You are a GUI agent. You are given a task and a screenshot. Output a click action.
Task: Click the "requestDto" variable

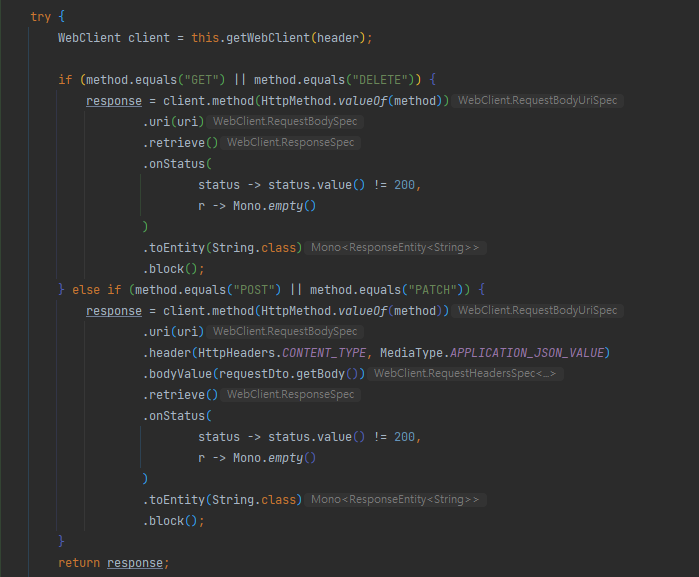pos(254,374)
